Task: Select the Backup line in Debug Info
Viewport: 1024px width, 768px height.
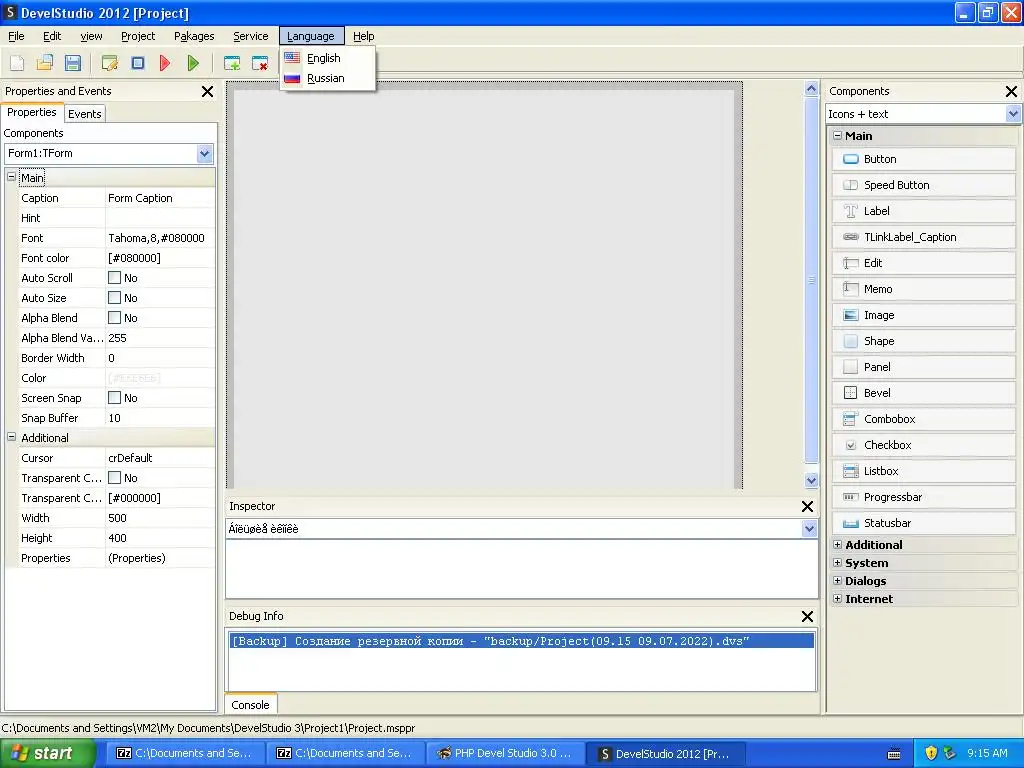Action: pyautogui.click(x=522, y=641)
